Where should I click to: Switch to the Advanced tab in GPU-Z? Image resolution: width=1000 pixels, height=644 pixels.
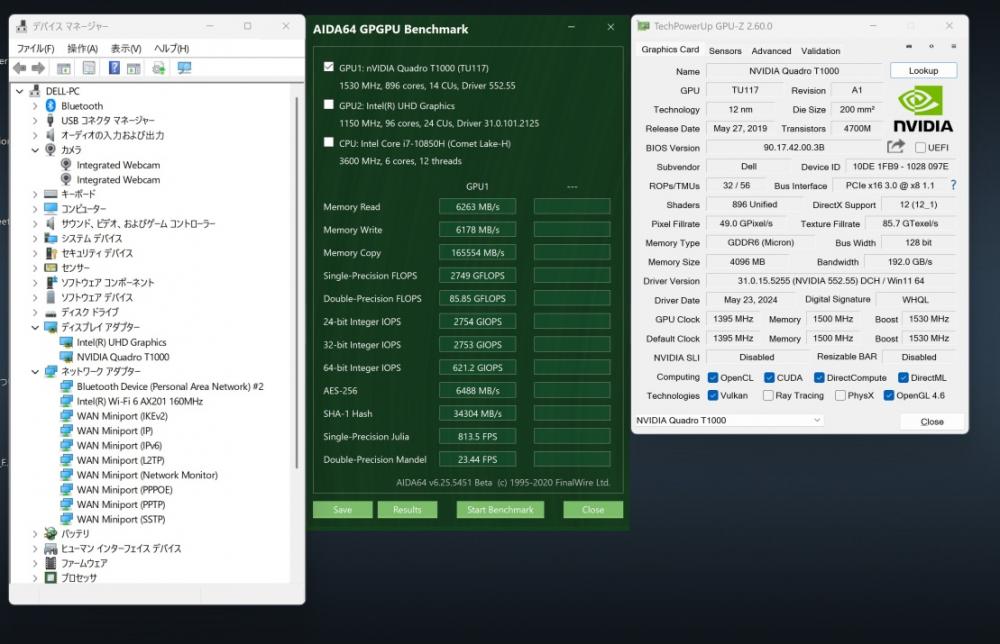[x=771, y=50]
